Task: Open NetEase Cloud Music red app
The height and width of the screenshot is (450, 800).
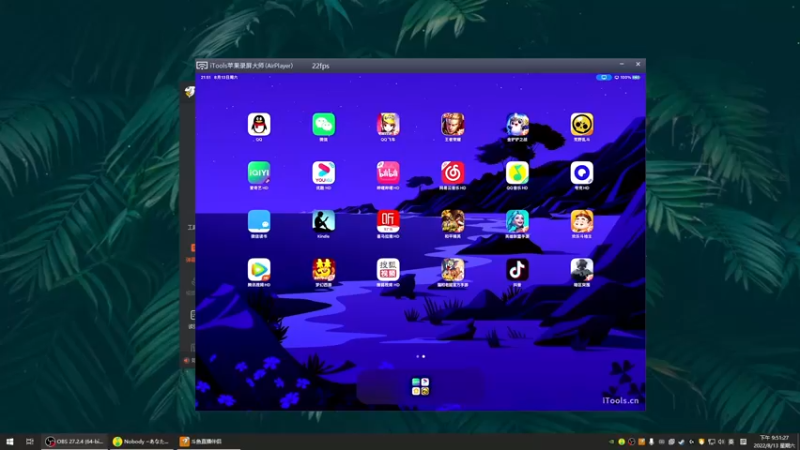Action: 453,173
